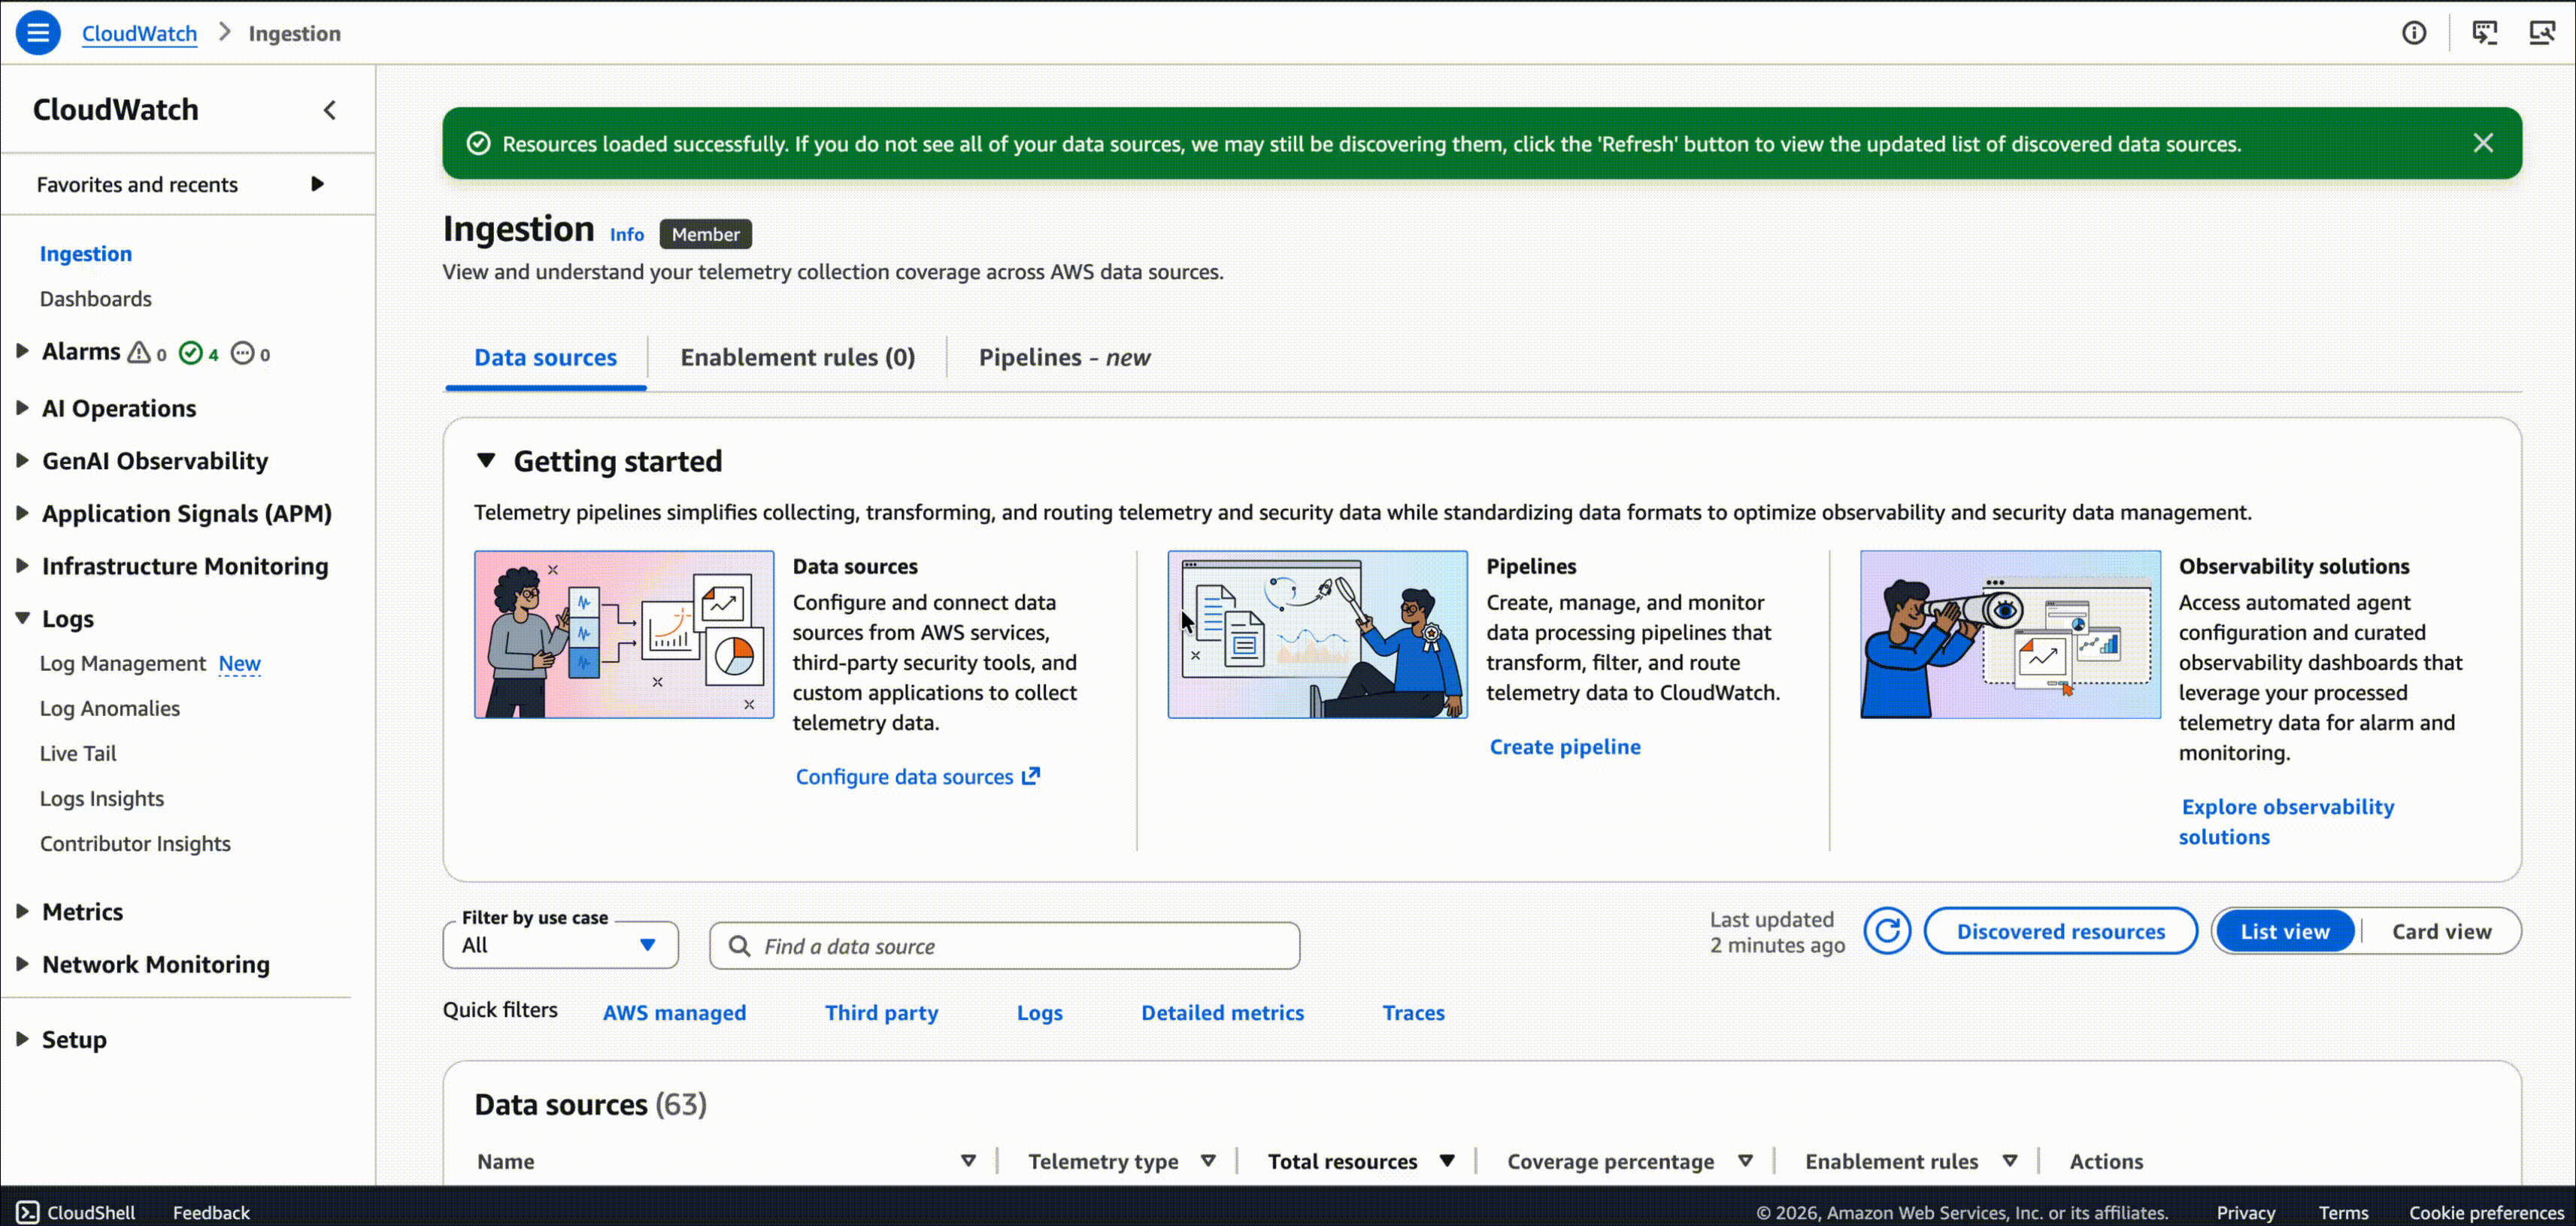Image resolution: width=2576 pixels, height=1226 pixels.
Task: Click the refresh data sources button
Action: [1887, 931]
